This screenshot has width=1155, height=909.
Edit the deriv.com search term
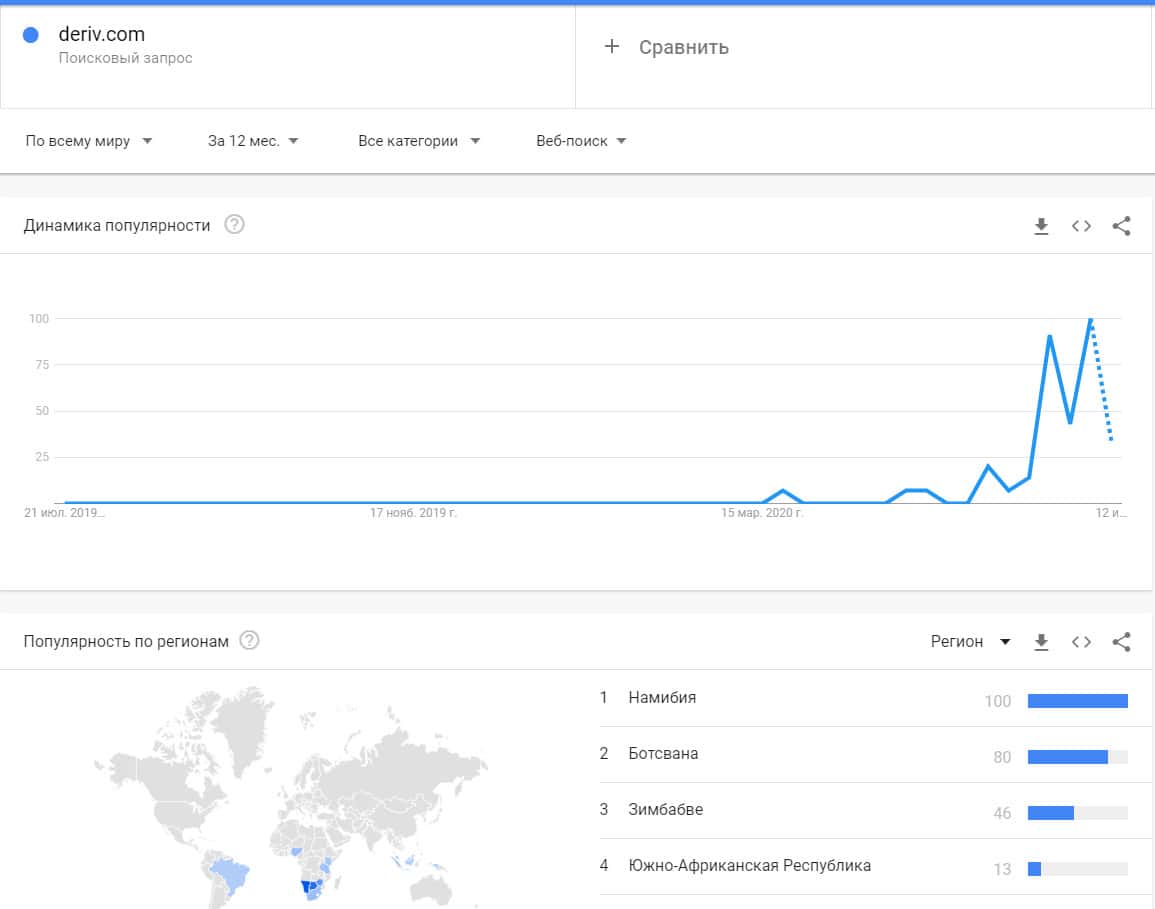tap(102, 35)
